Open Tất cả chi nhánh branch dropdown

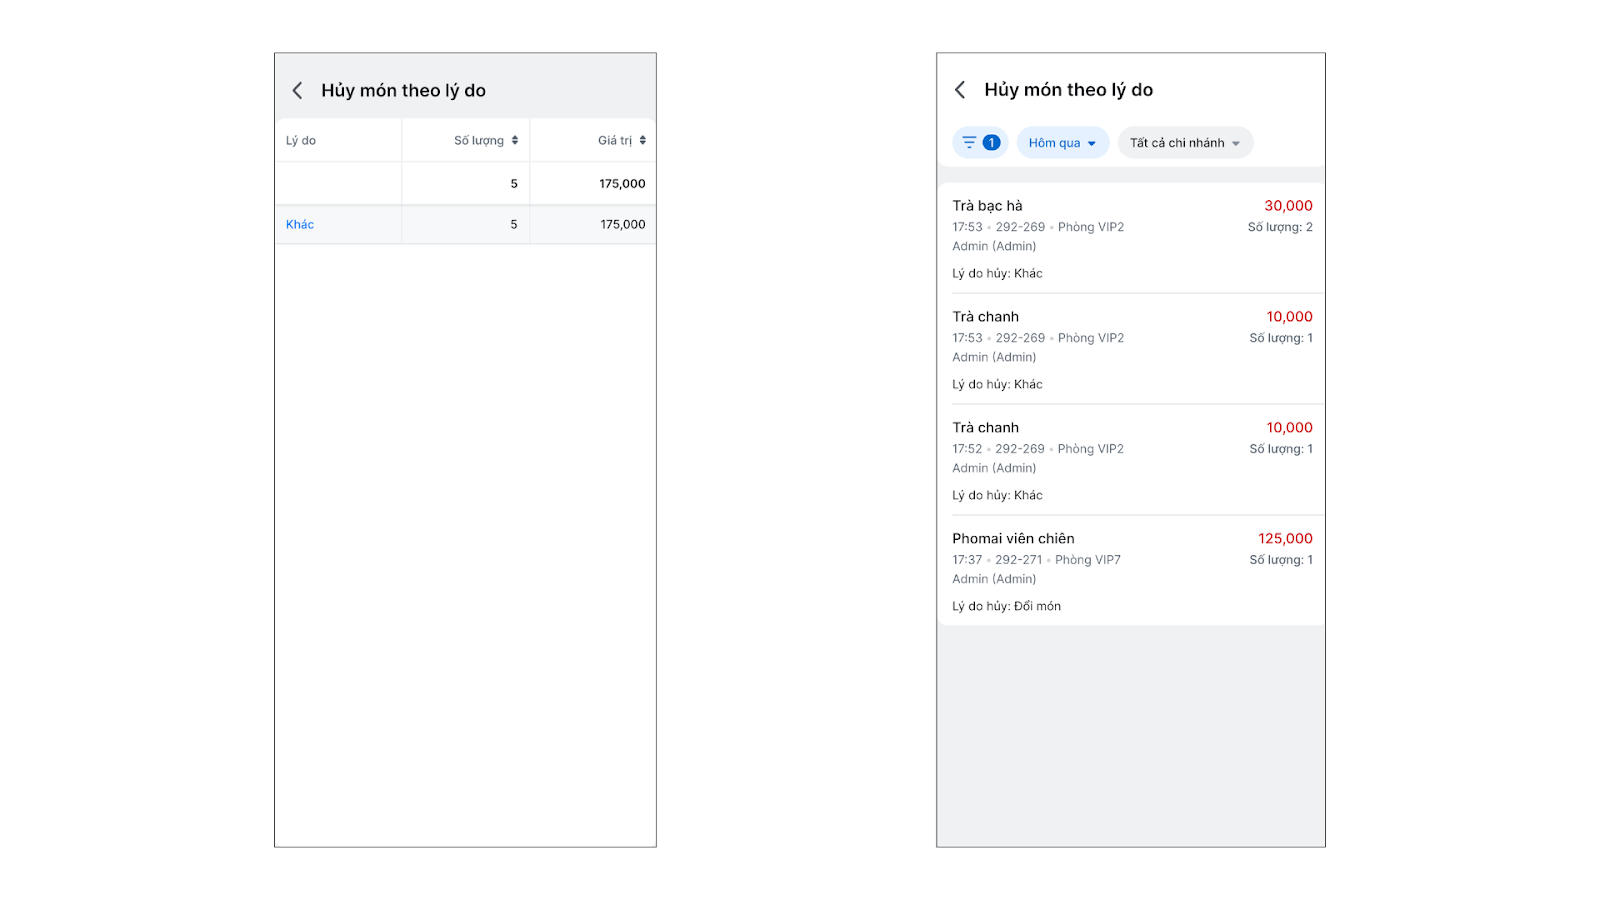point(1185,143)
